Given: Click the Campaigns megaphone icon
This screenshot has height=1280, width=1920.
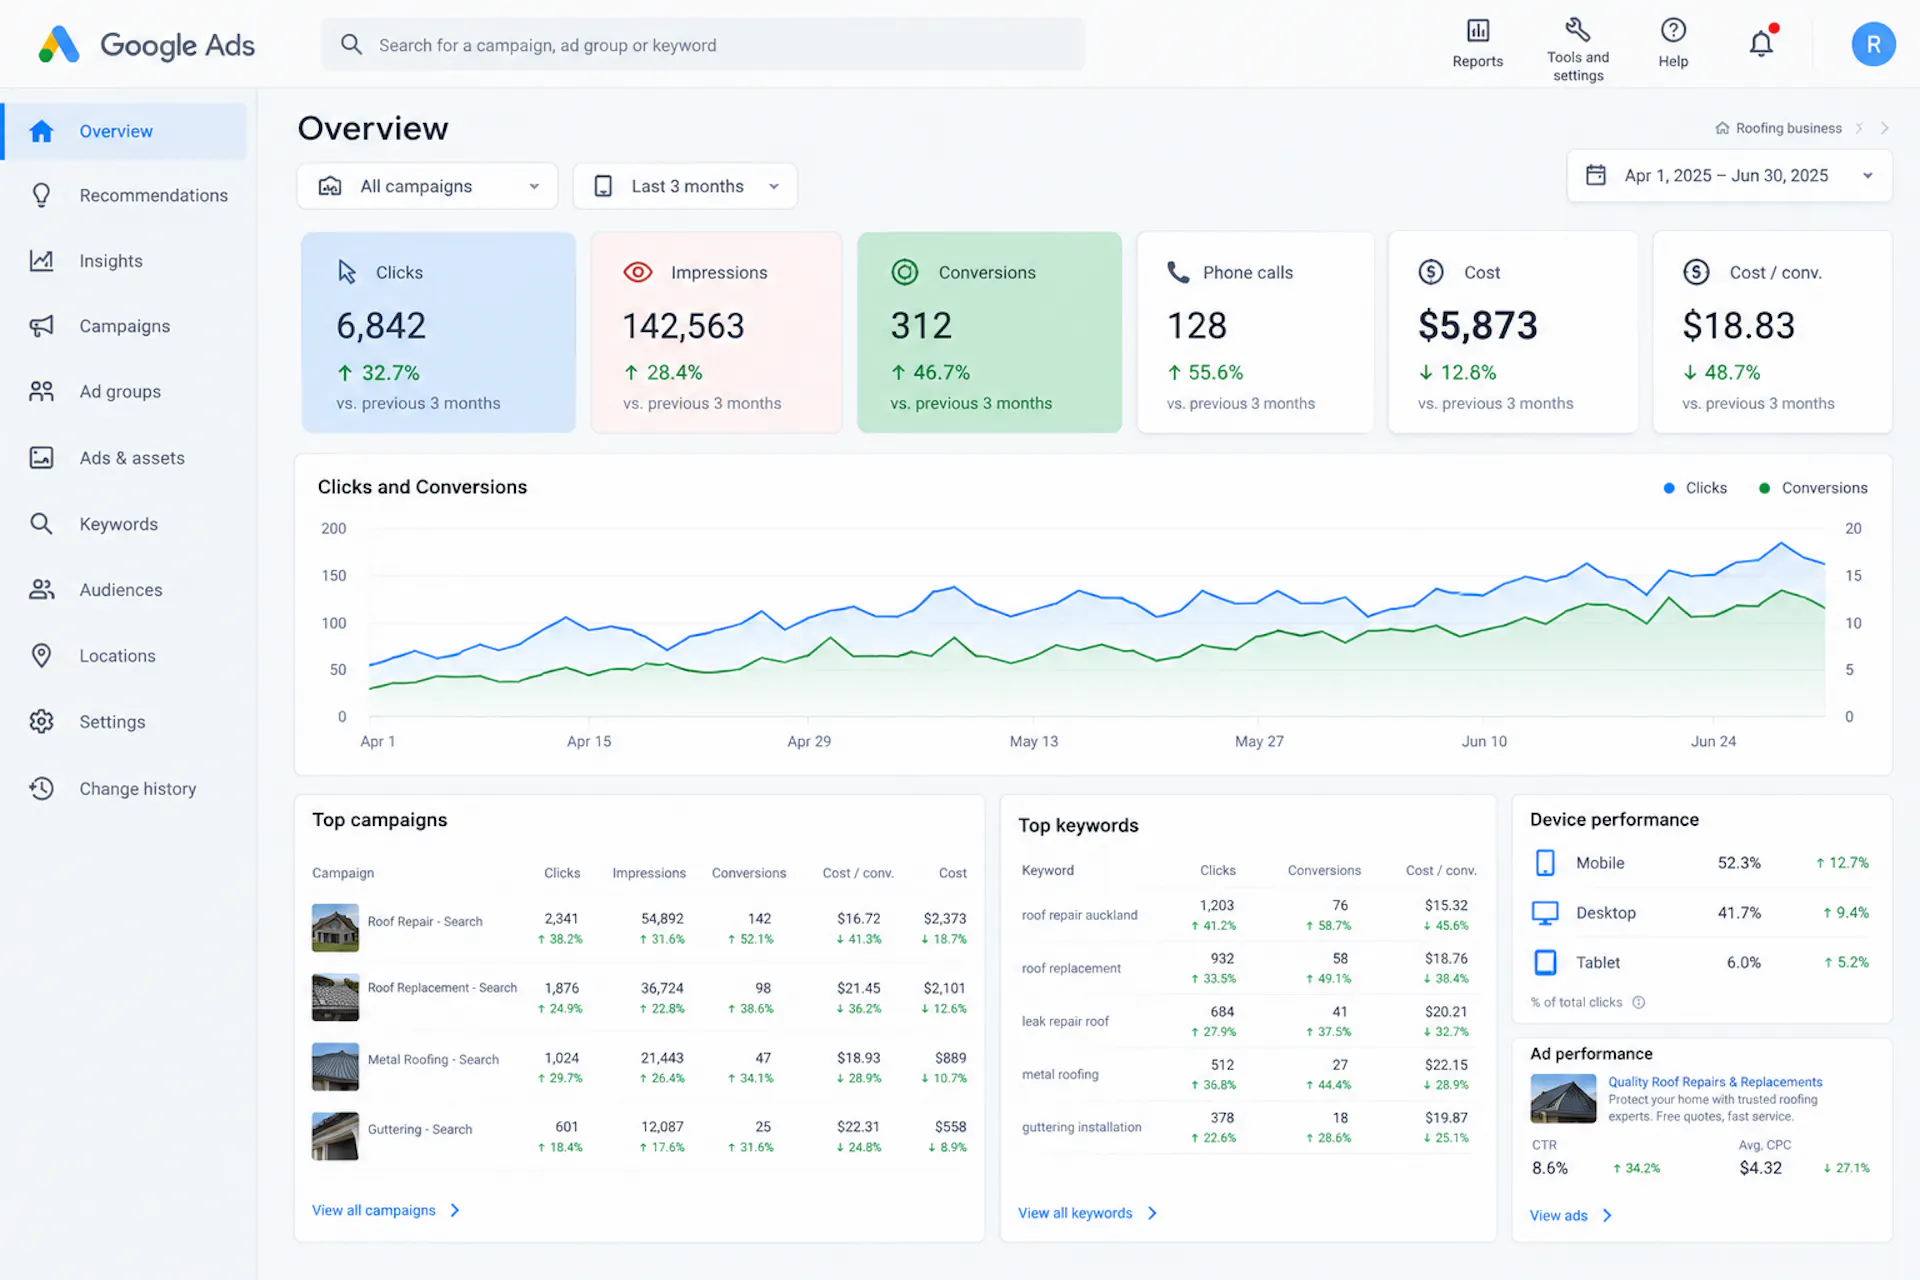Looking at the screenshot, I should [41, 326].
